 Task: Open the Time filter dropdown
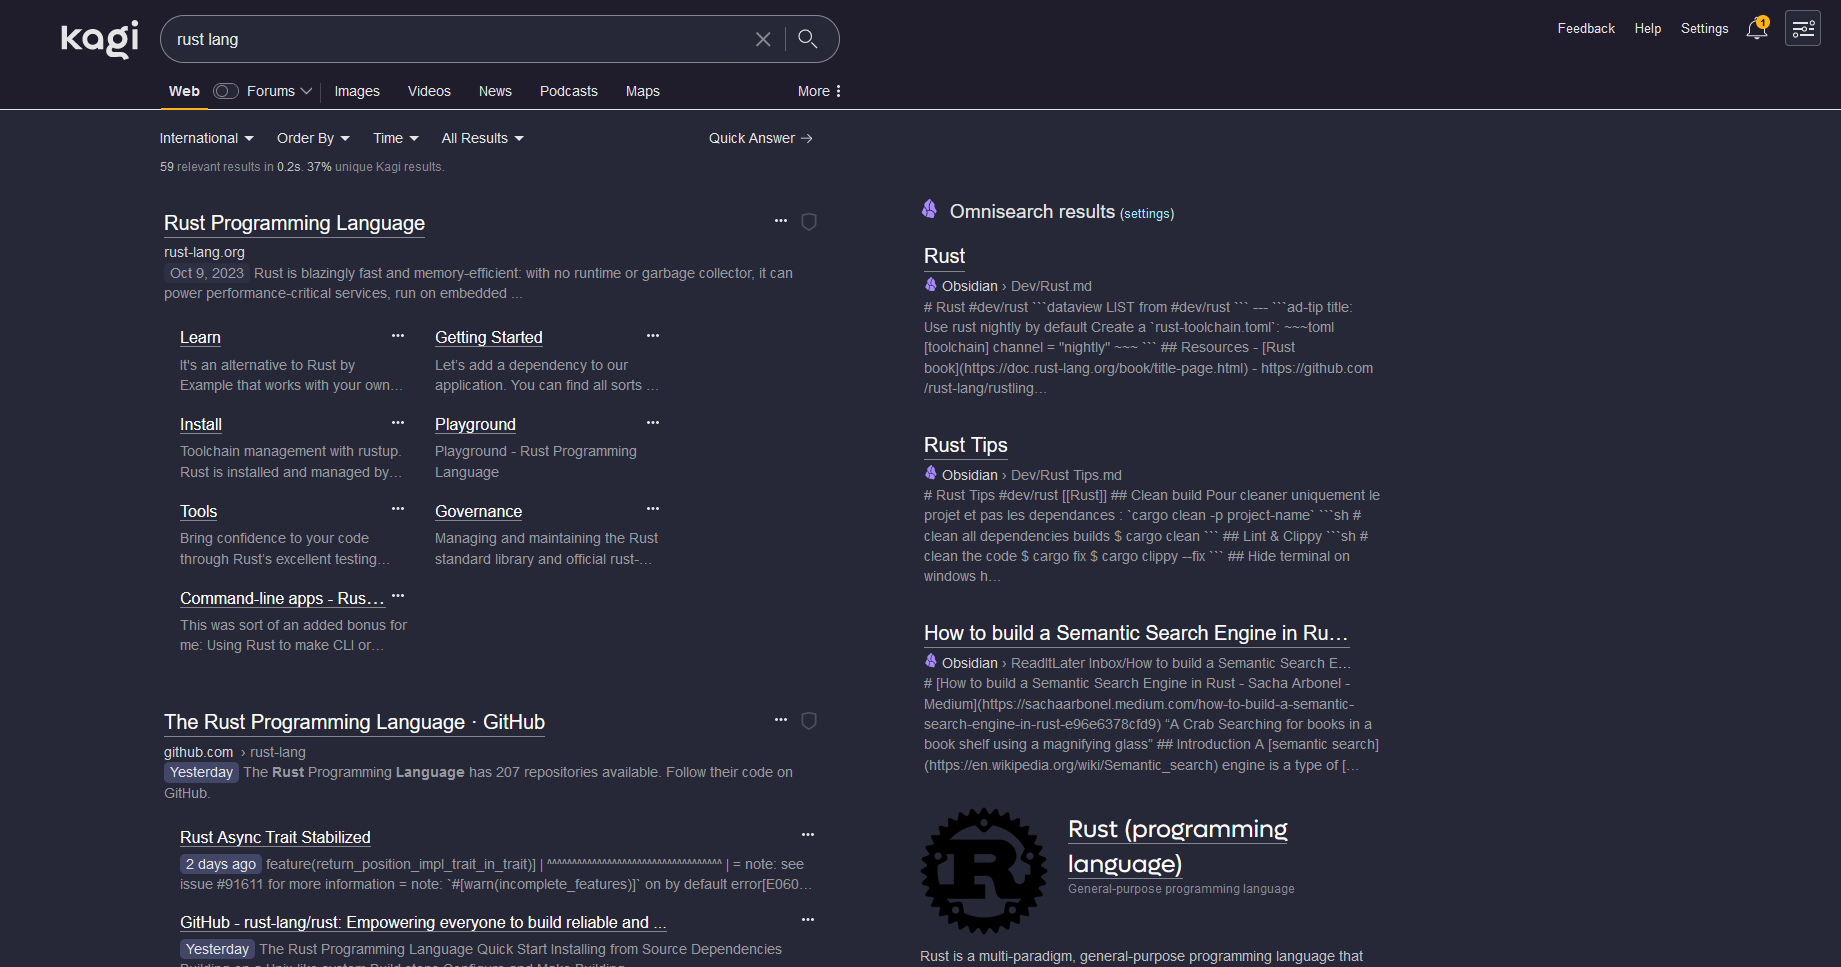pos(395,138)
